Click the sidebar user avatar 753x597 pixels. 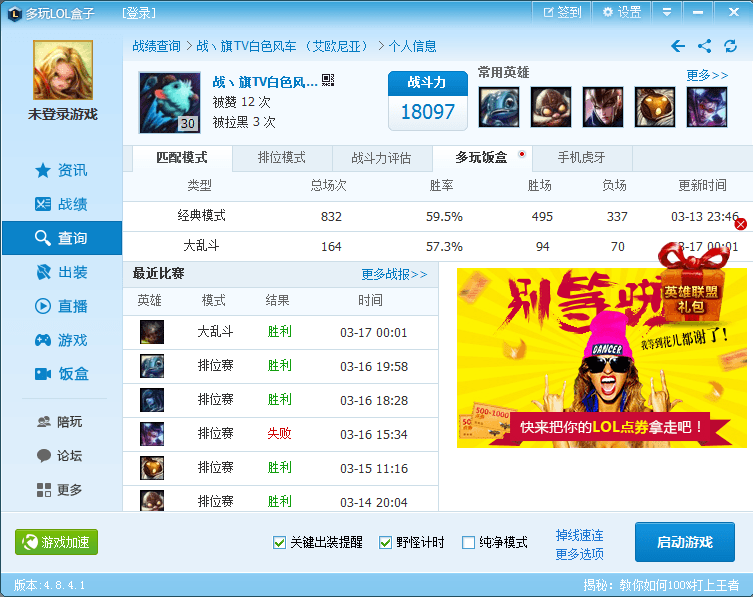pos(63,70)
